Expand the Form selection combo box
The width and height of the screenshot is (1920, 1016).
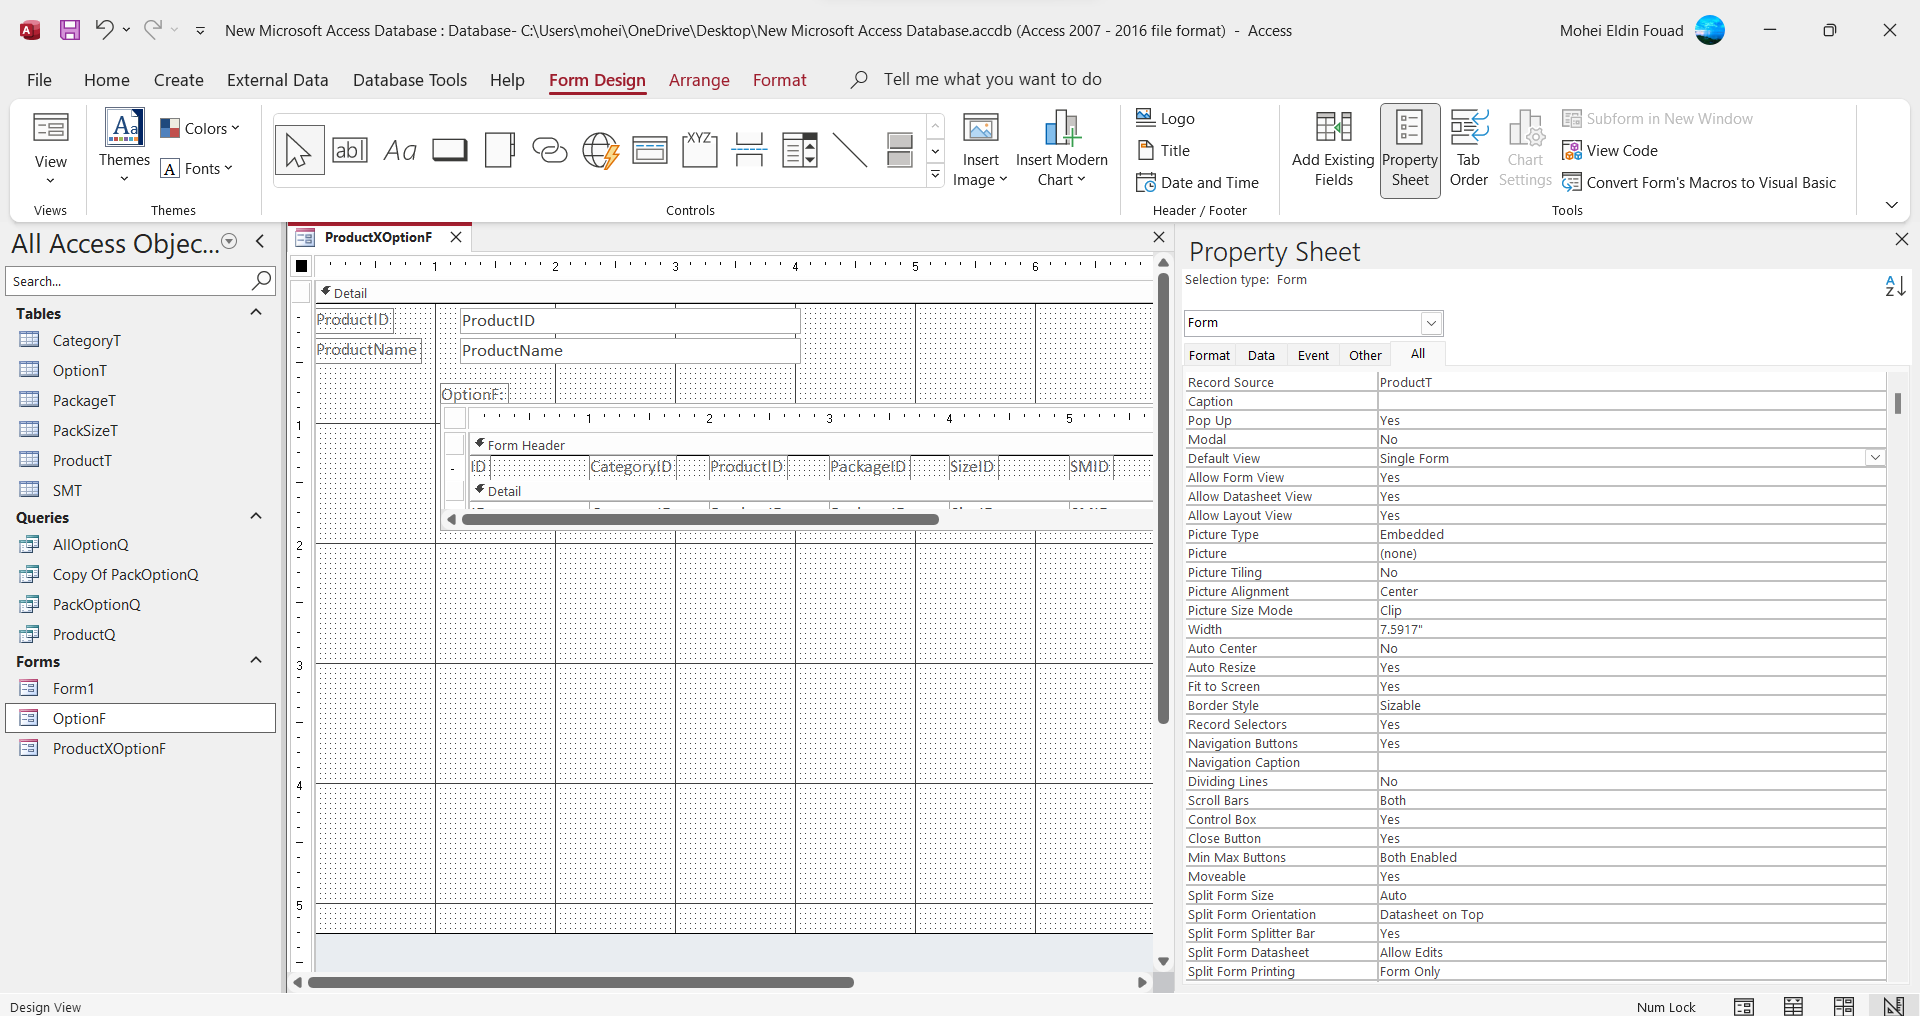[x=1431, y=323]
